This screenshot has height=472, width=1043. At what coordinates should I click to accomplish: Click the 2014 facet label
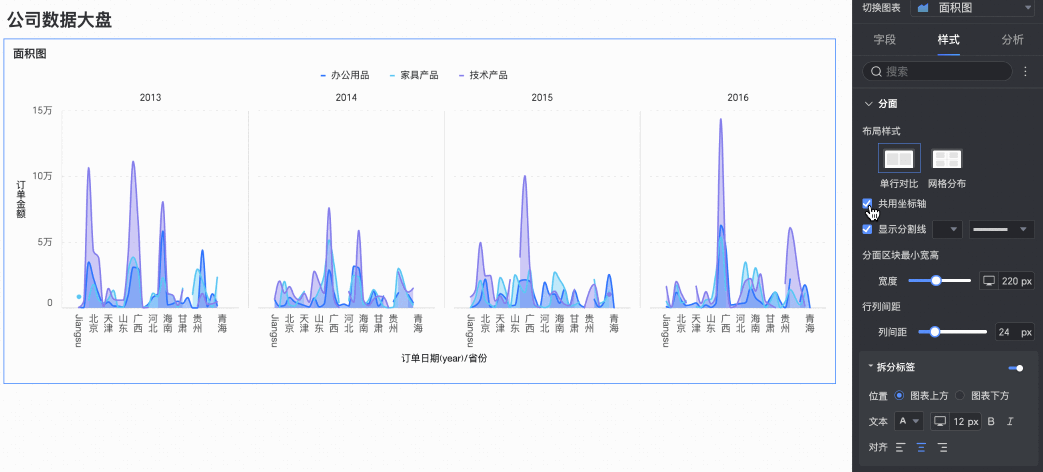[x=346, y=97]
